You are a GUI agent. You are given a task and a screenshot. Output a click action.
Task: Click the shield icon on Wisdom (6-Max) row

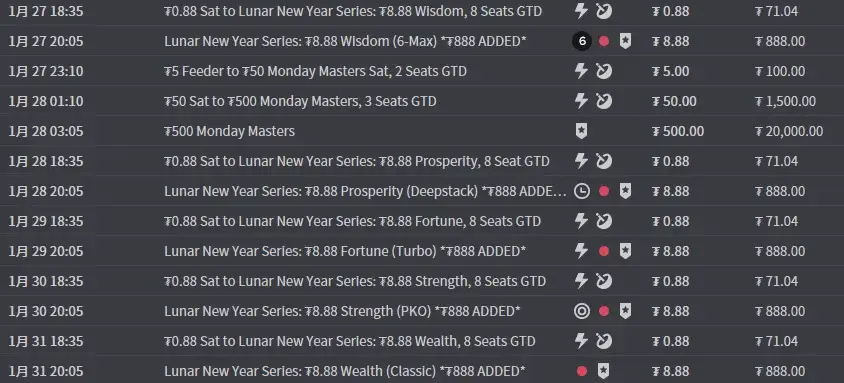[x=625, y=41]
